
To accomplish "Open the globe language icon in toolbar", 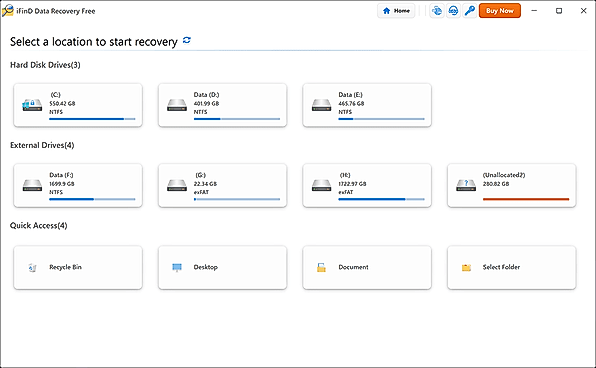I will coord(437,11).
